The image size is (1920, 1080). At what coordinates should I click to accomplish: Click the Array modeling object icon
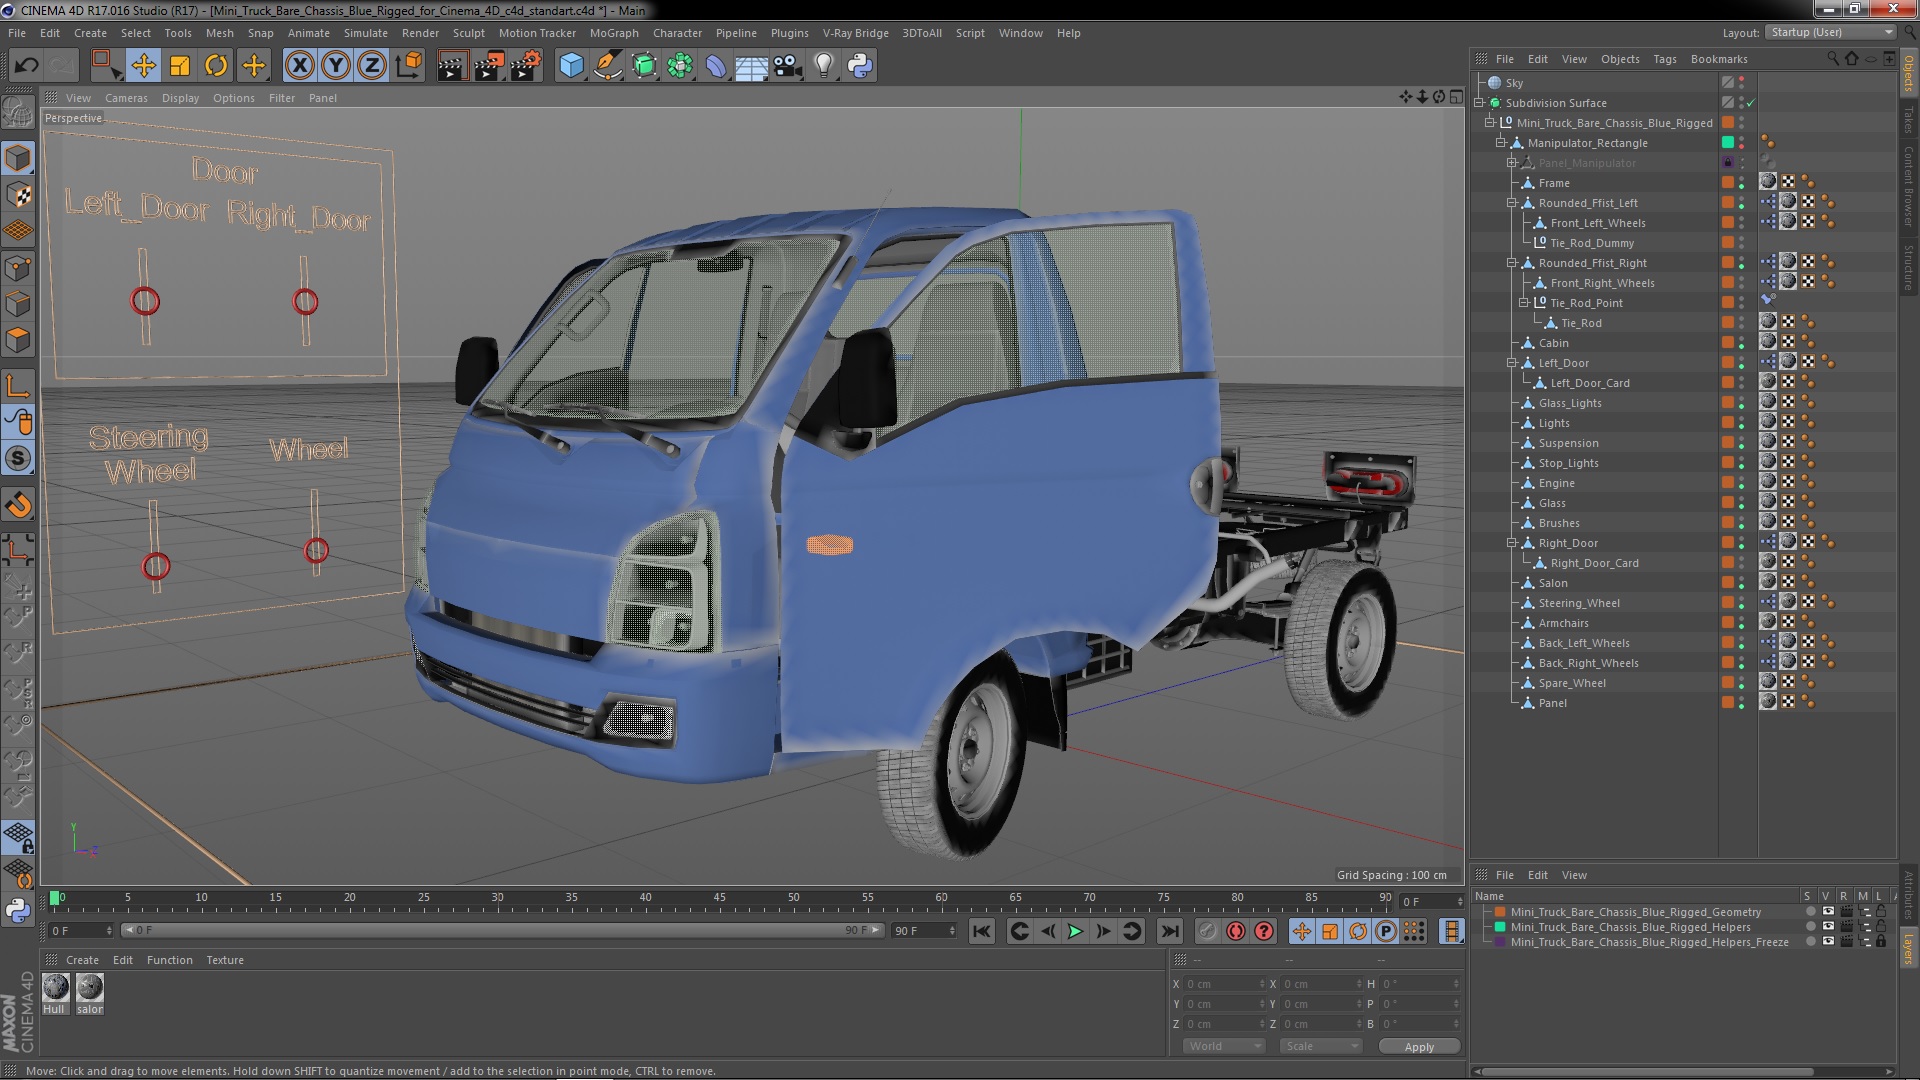pos(680,66)
